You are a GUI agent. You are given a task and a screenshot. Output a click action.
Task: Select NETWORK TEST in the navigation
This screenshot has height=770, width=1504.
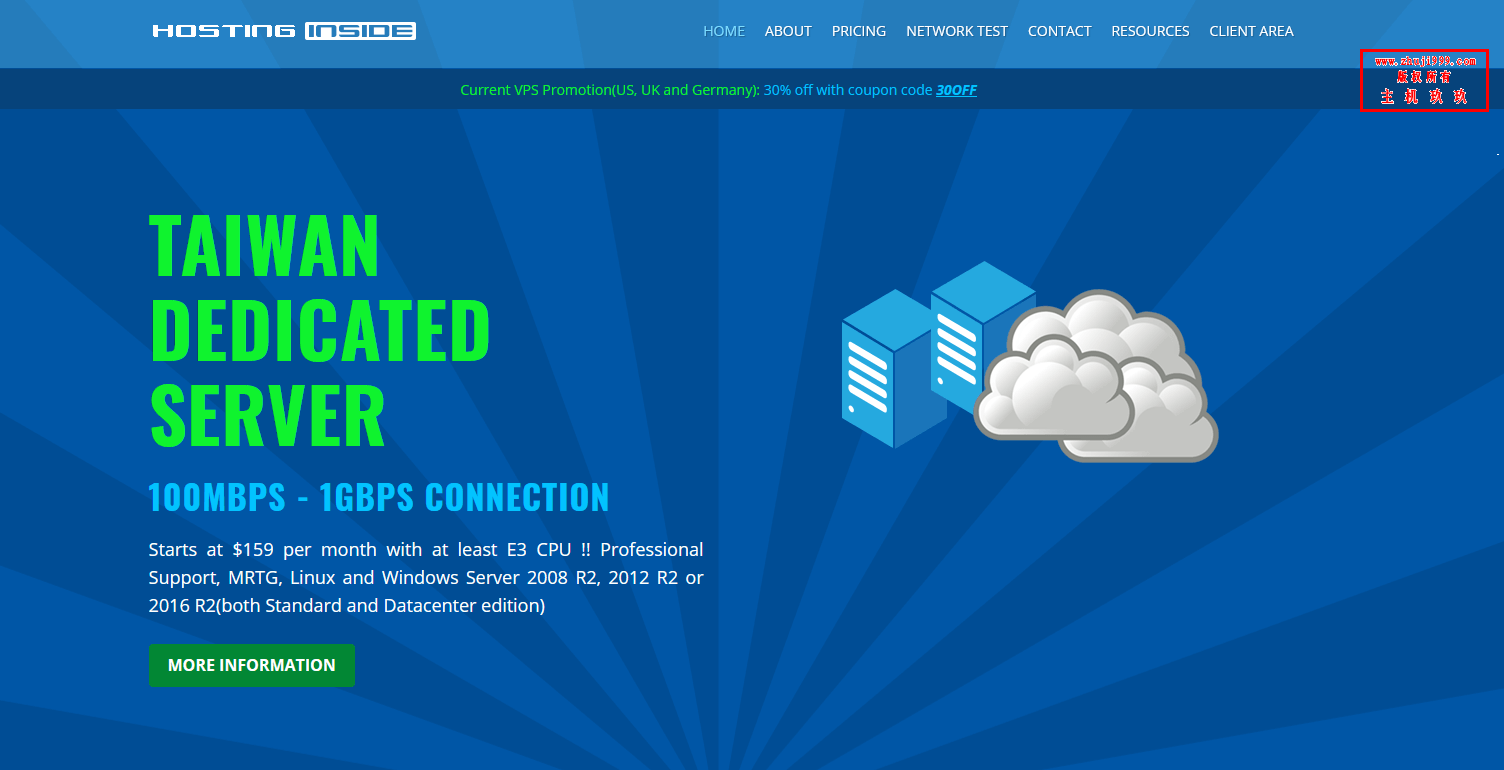[x=957, y=31]
